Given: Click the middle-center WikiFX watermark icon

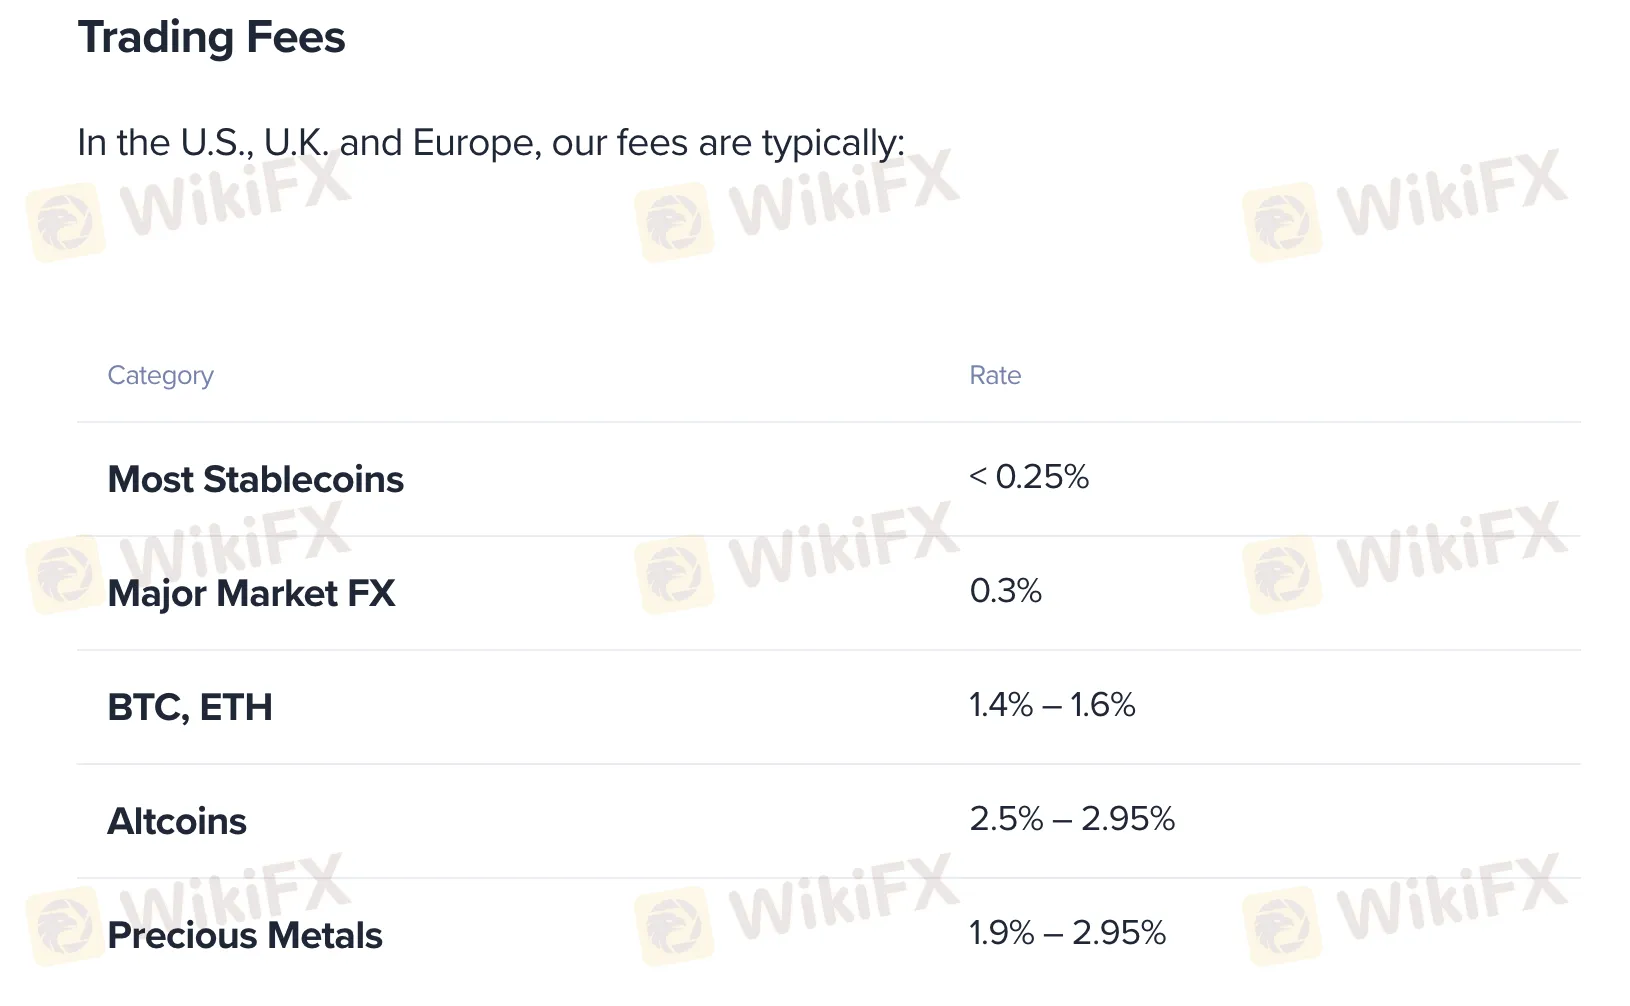Looking at the screenshot, I should pyautogui.click(x=674, y=575).
